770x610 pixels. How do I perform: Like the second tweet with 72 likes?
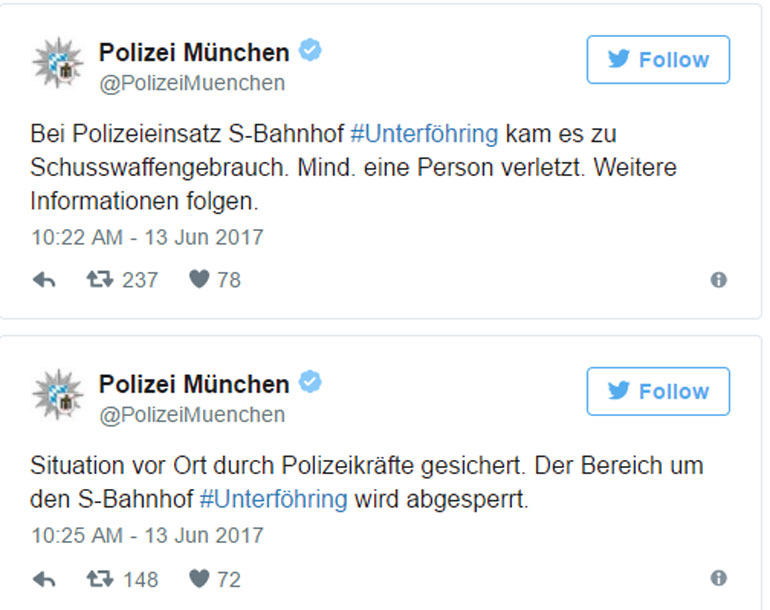200,579
